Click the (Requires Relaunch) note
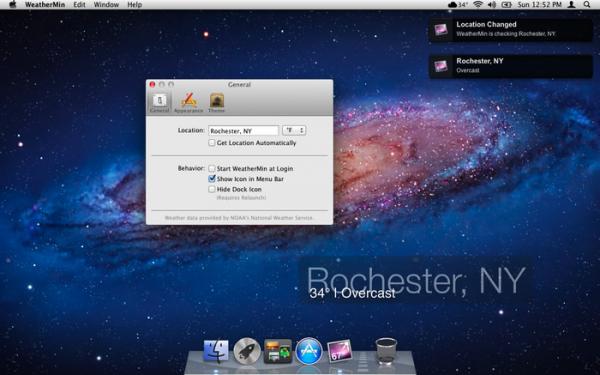The height and width of the screenshot is (375, 600). 241,198
